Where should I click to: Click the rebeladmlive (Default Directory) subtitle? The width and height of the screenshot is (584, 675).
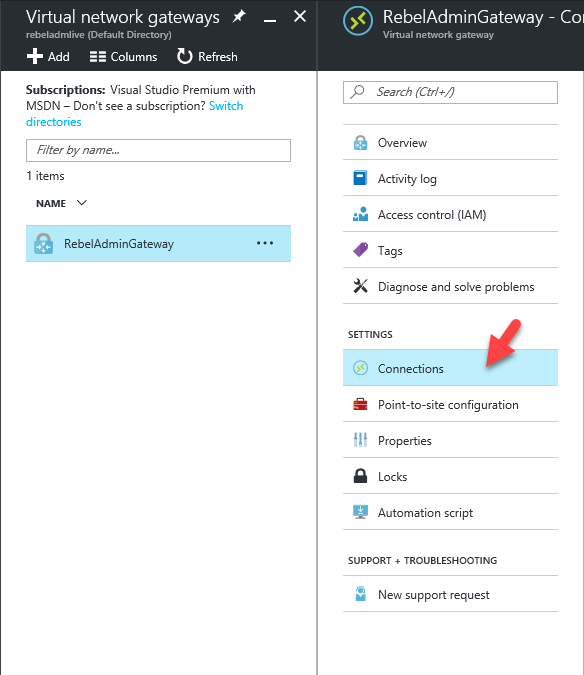99,35
